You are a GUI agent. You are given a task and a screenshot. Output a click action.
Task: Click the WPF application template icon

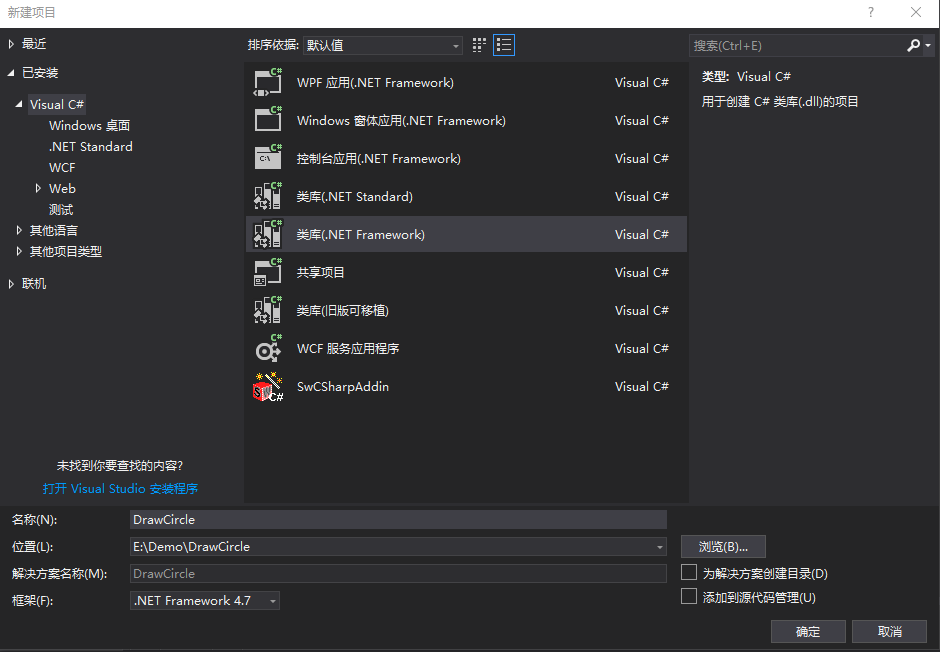click(x=267, y=83)
